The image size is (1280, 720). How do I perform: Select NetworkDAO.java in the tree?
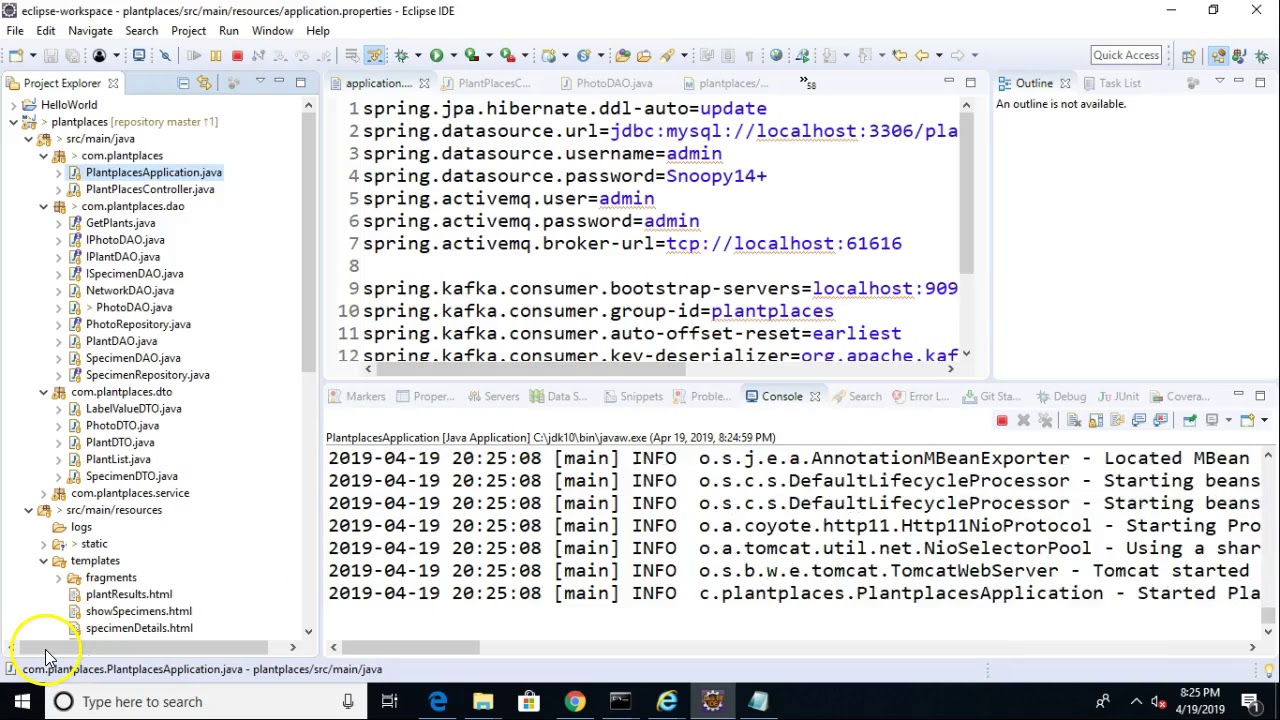click(x=130, y=290)
